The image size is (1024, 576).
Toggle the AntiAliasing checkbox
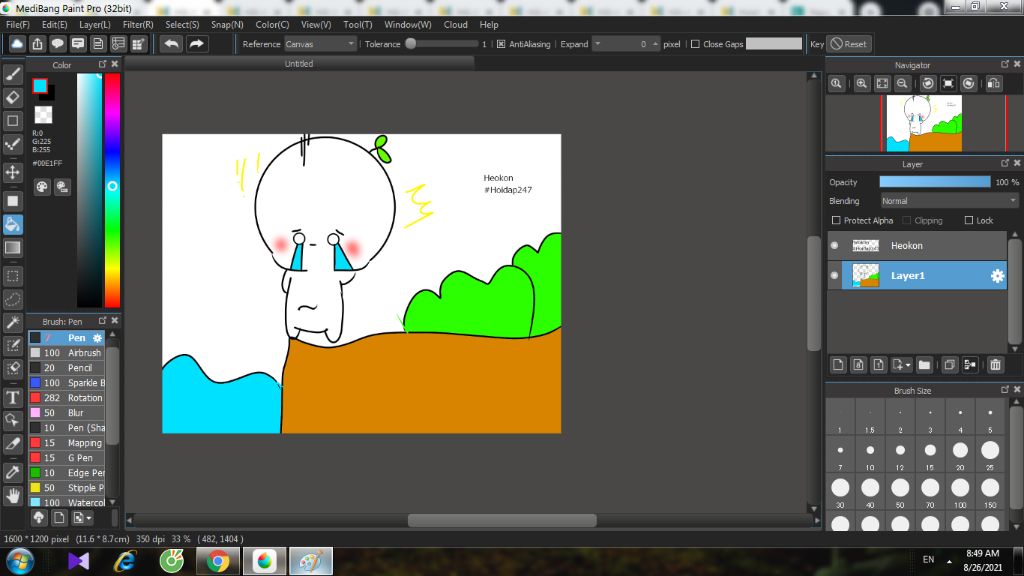[x=501, y=44]
